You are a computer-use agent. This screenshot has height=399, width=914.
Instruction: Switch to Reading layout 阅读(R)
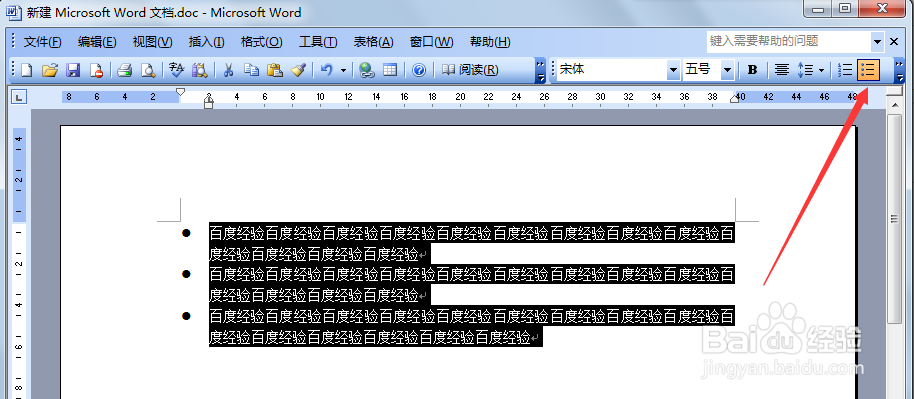[470, 71]
